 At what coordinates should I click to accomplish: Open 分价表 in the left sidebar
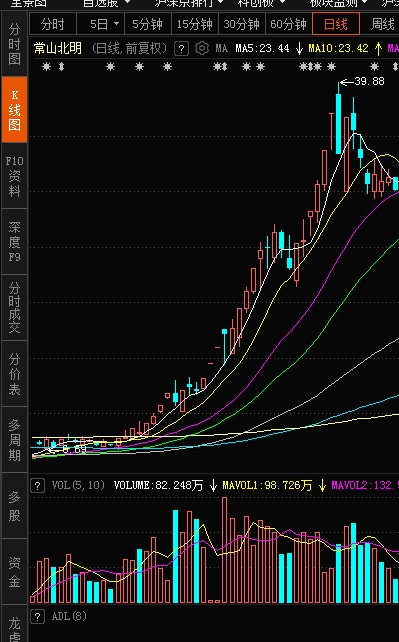[14, 374]
